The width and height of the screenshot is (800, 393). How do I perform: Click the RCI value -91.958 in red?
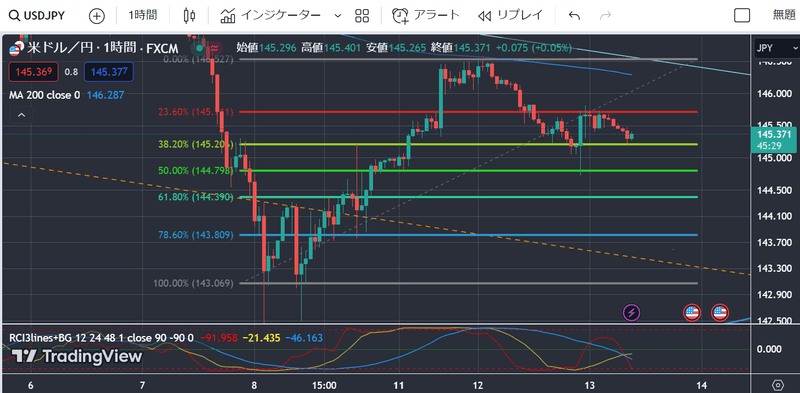[219, 337]
